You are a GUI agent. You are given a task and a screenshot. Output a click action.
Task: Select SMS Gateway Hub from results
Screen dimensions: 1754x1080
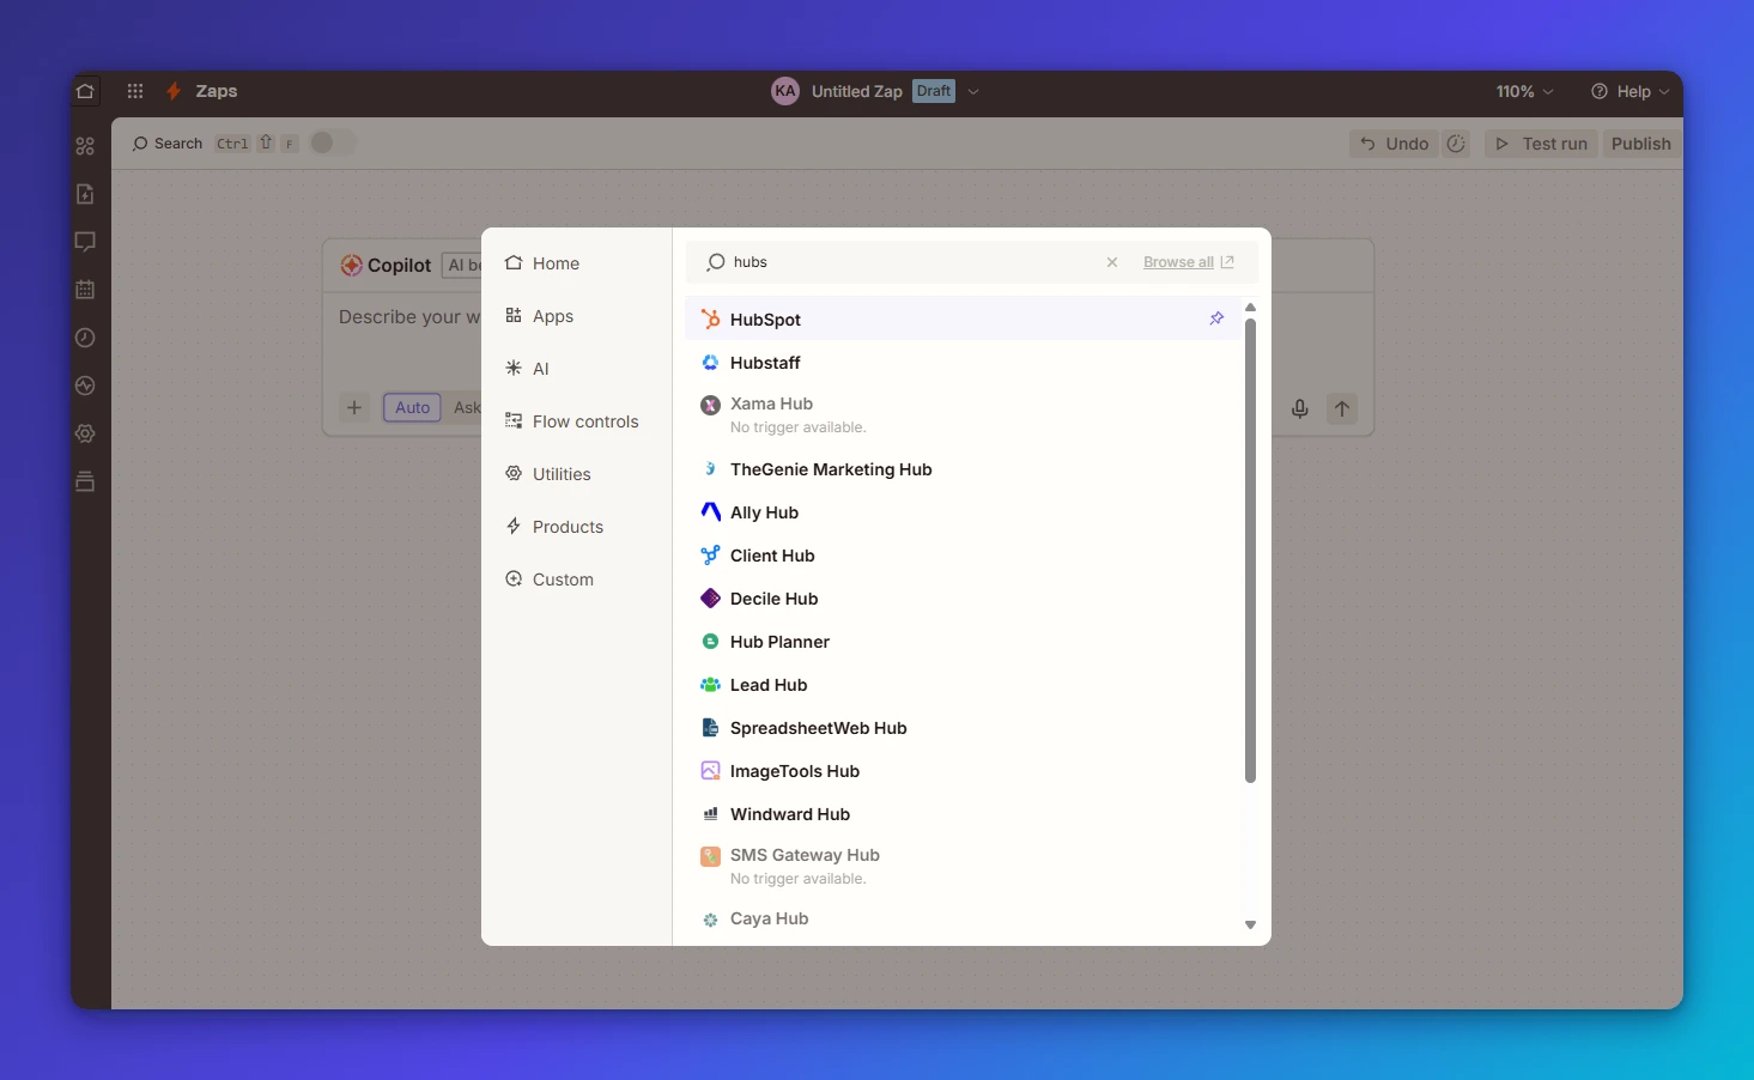pyautogui.click(x=963, y=866)
